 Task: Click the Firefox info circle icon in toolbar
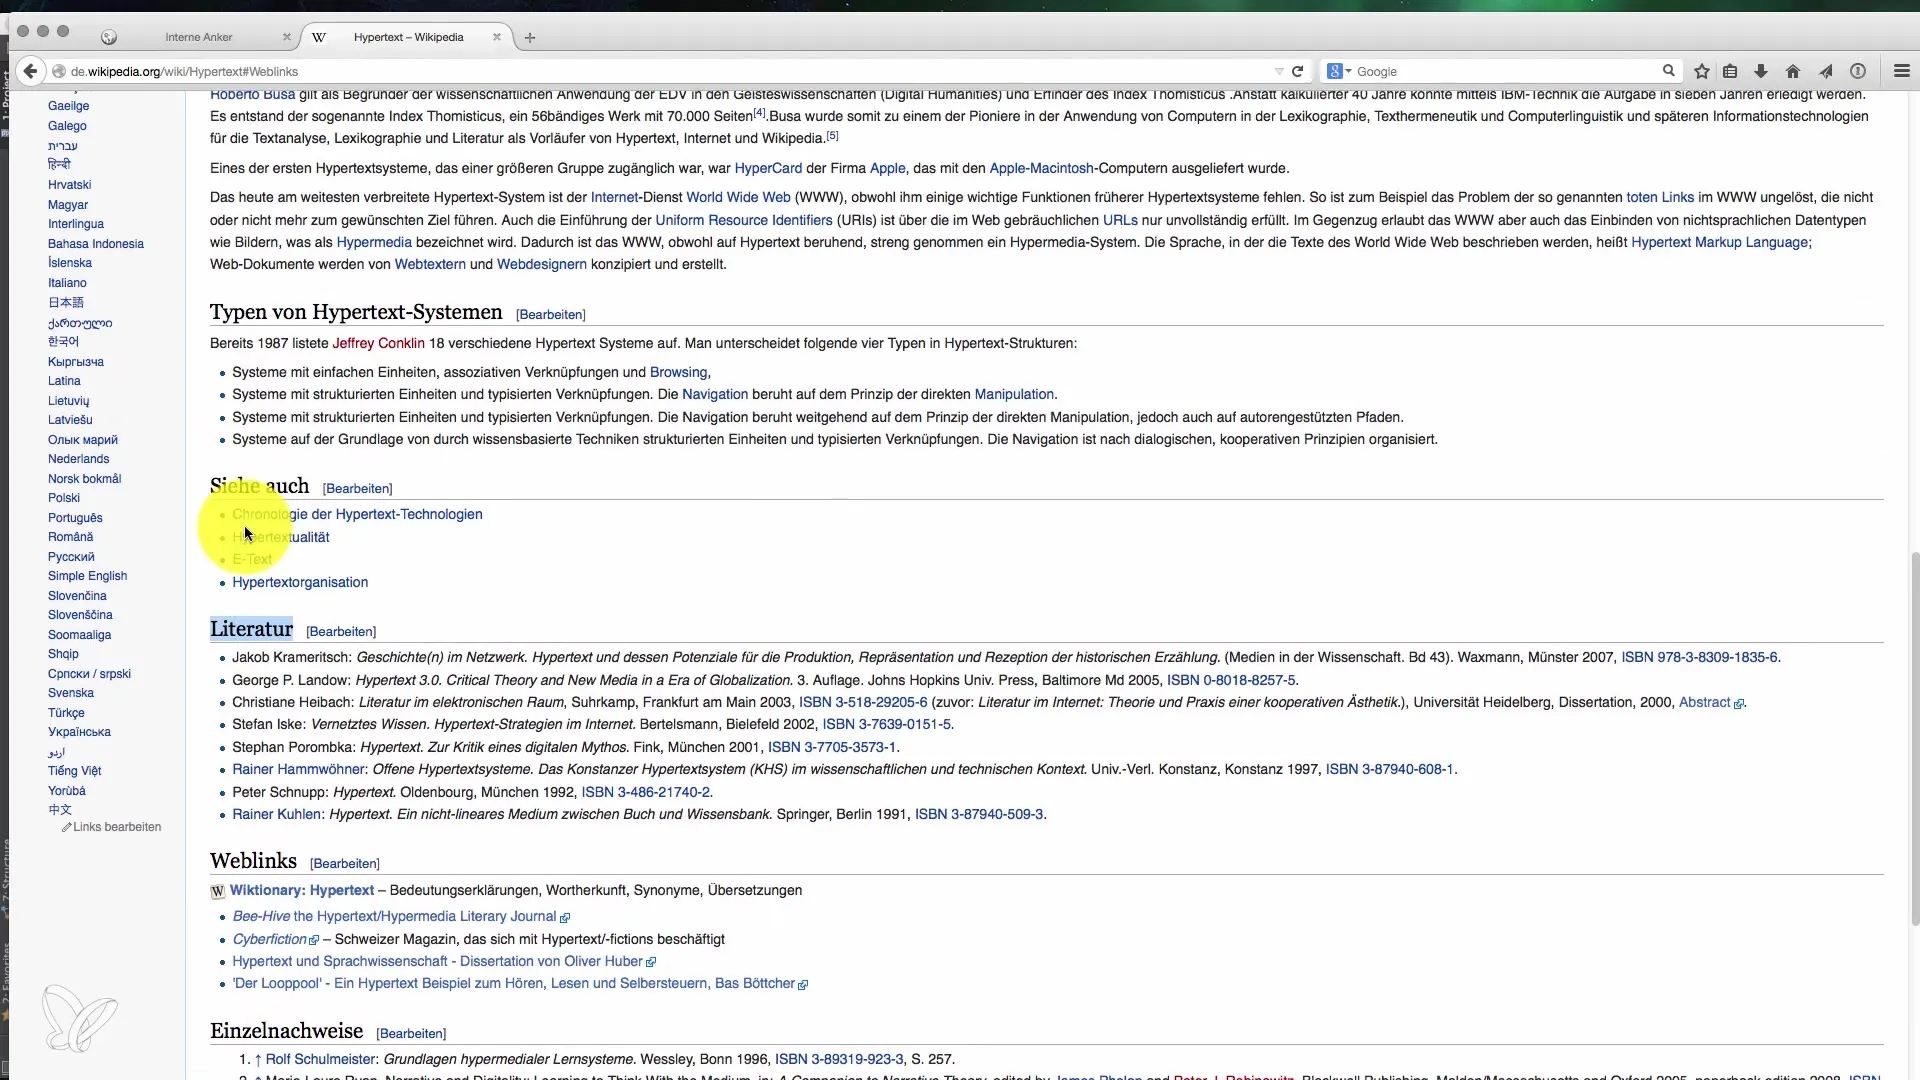1858,71
